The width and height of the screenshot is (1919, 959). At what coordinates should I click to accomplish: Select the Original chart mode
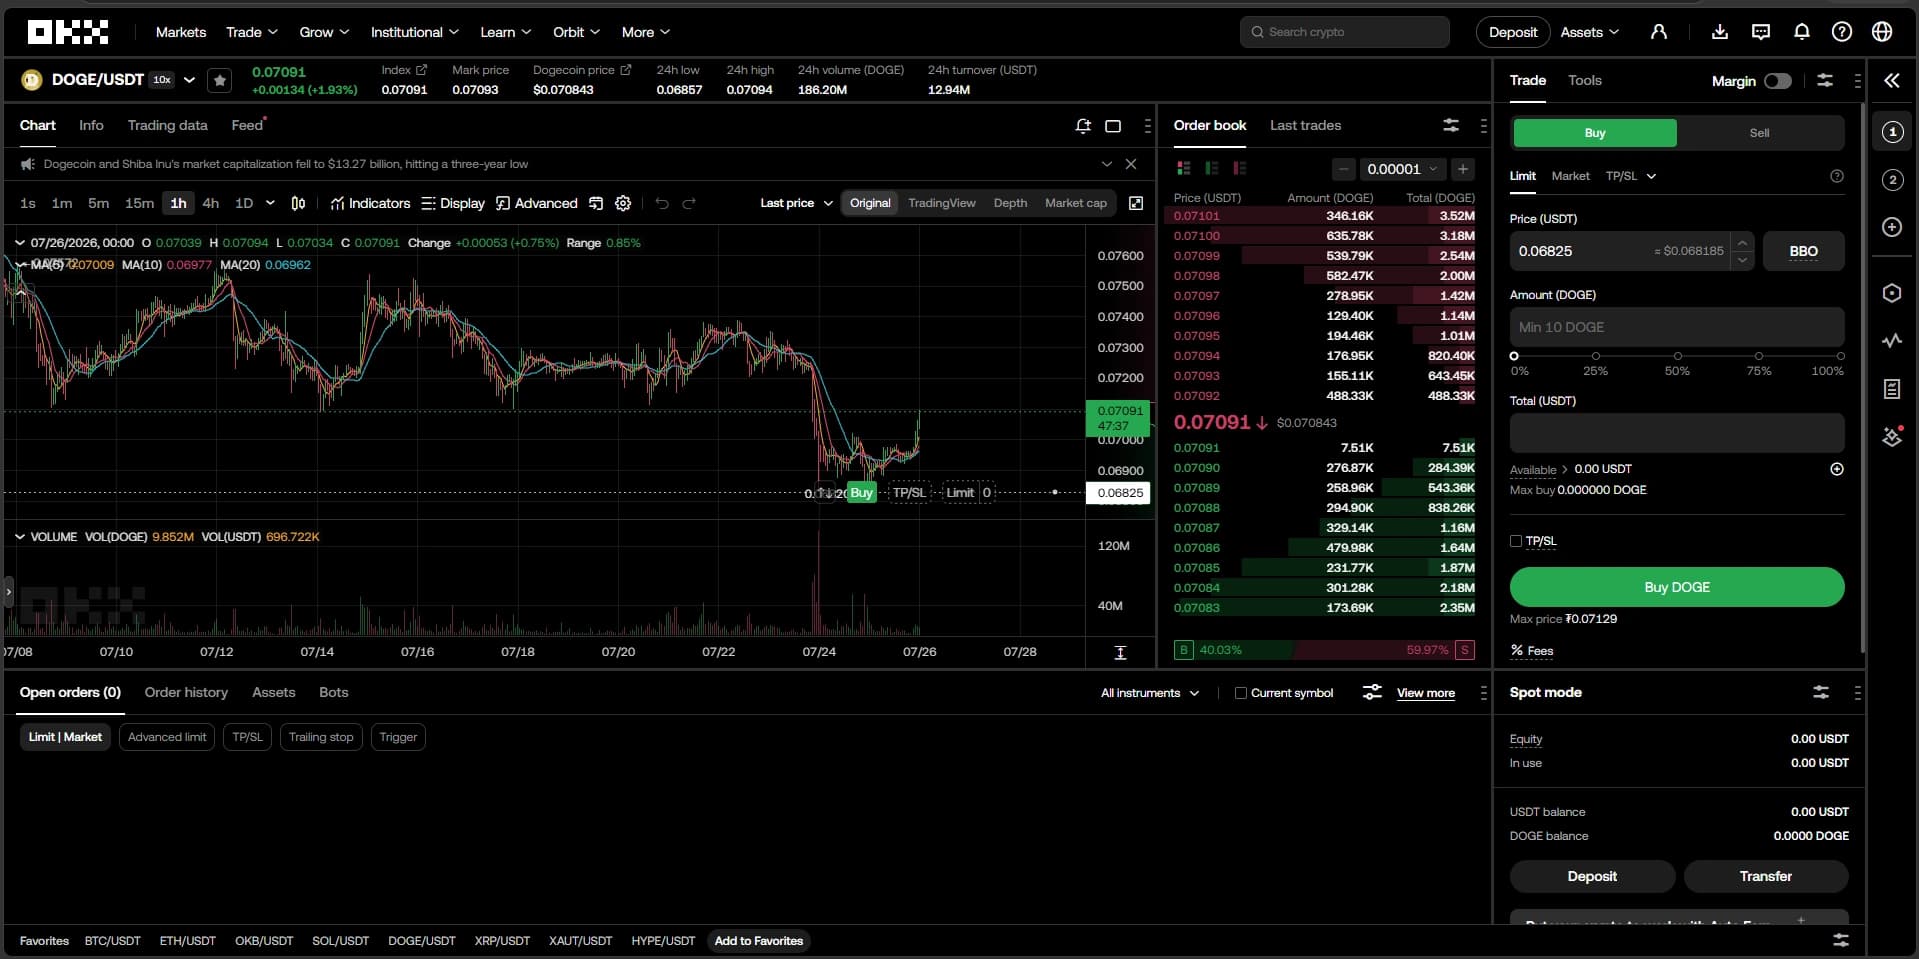[870, 203]
